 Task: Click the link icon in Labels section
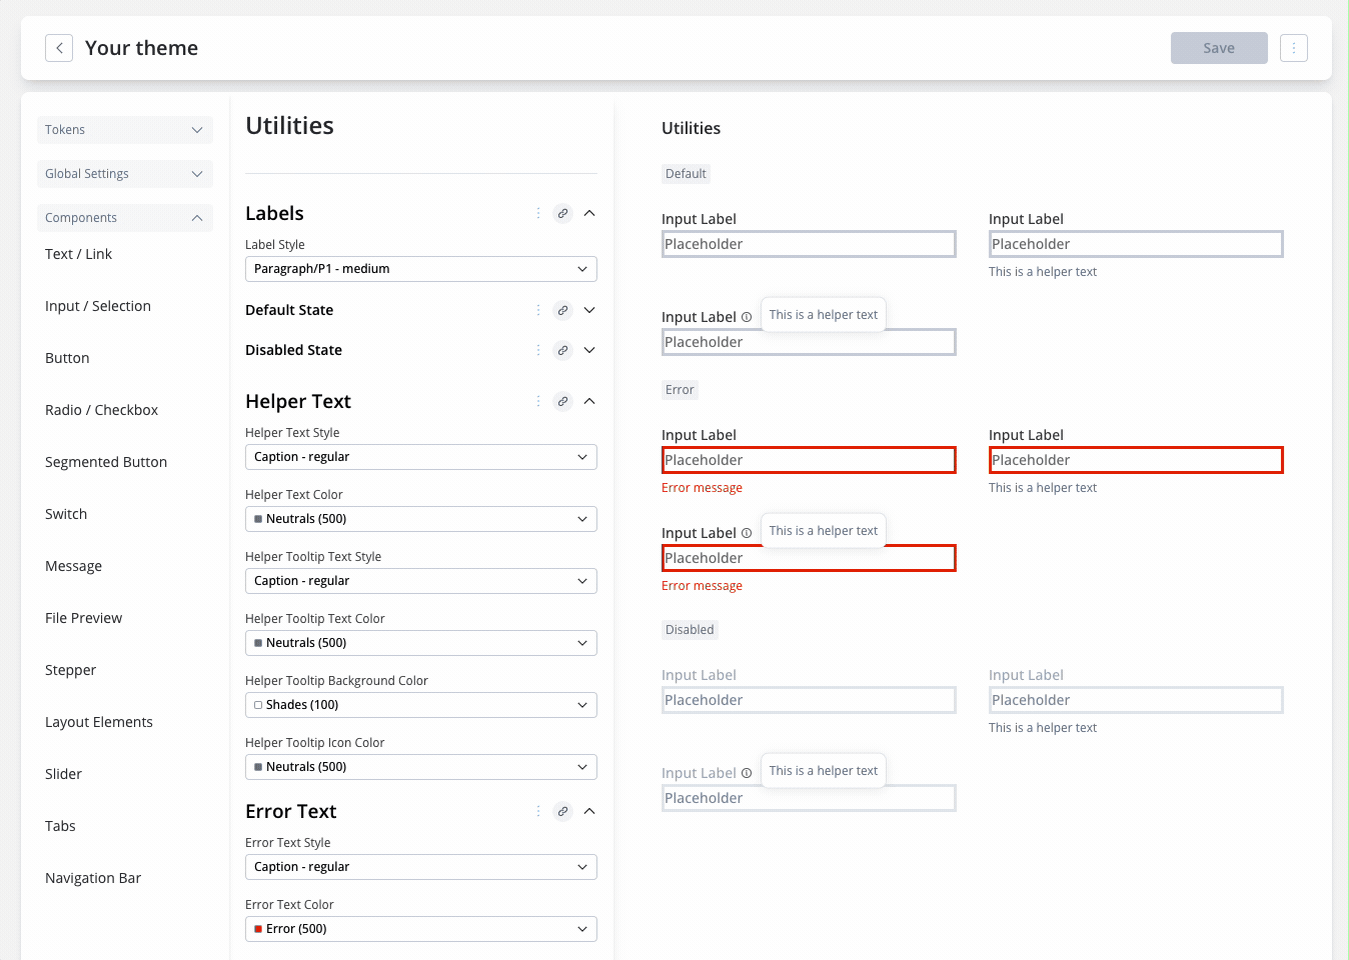(x=563, y=213)
